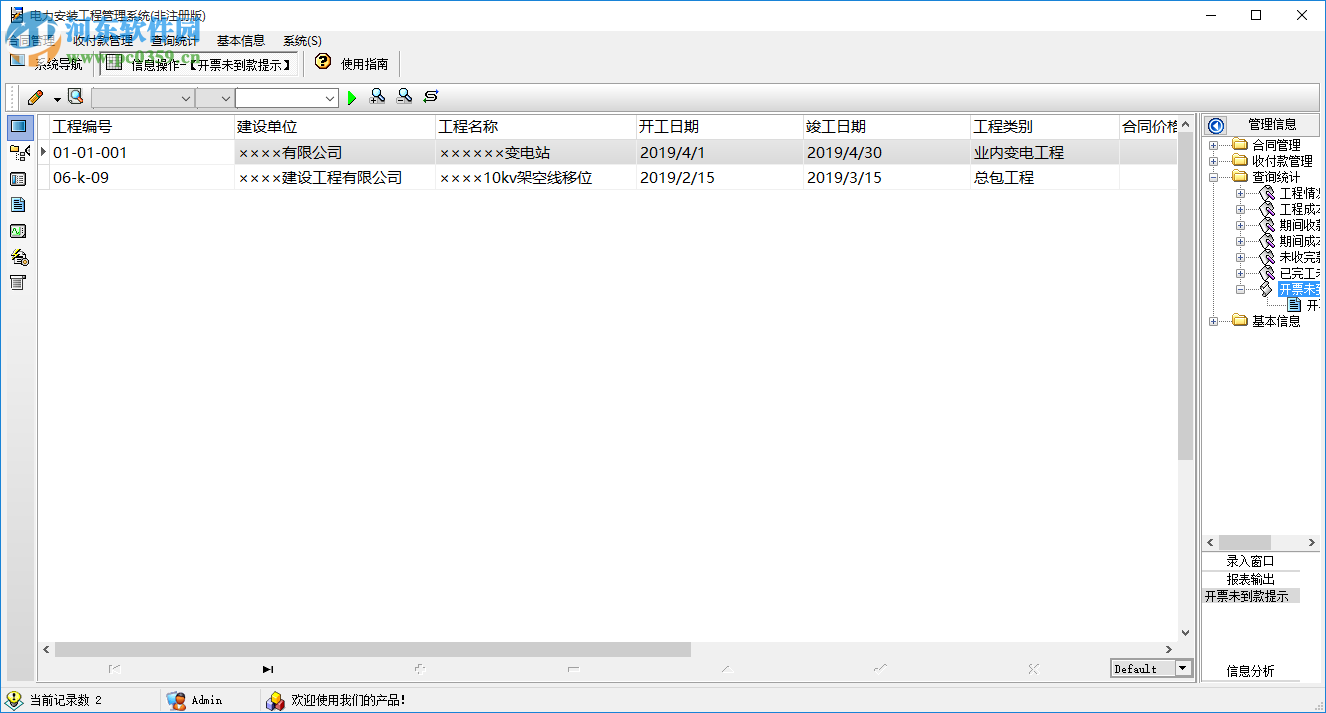The image size is (1326, 713).
Task: Click the tree structure icon in left sidebar
Action: click(x=19, y=153)
